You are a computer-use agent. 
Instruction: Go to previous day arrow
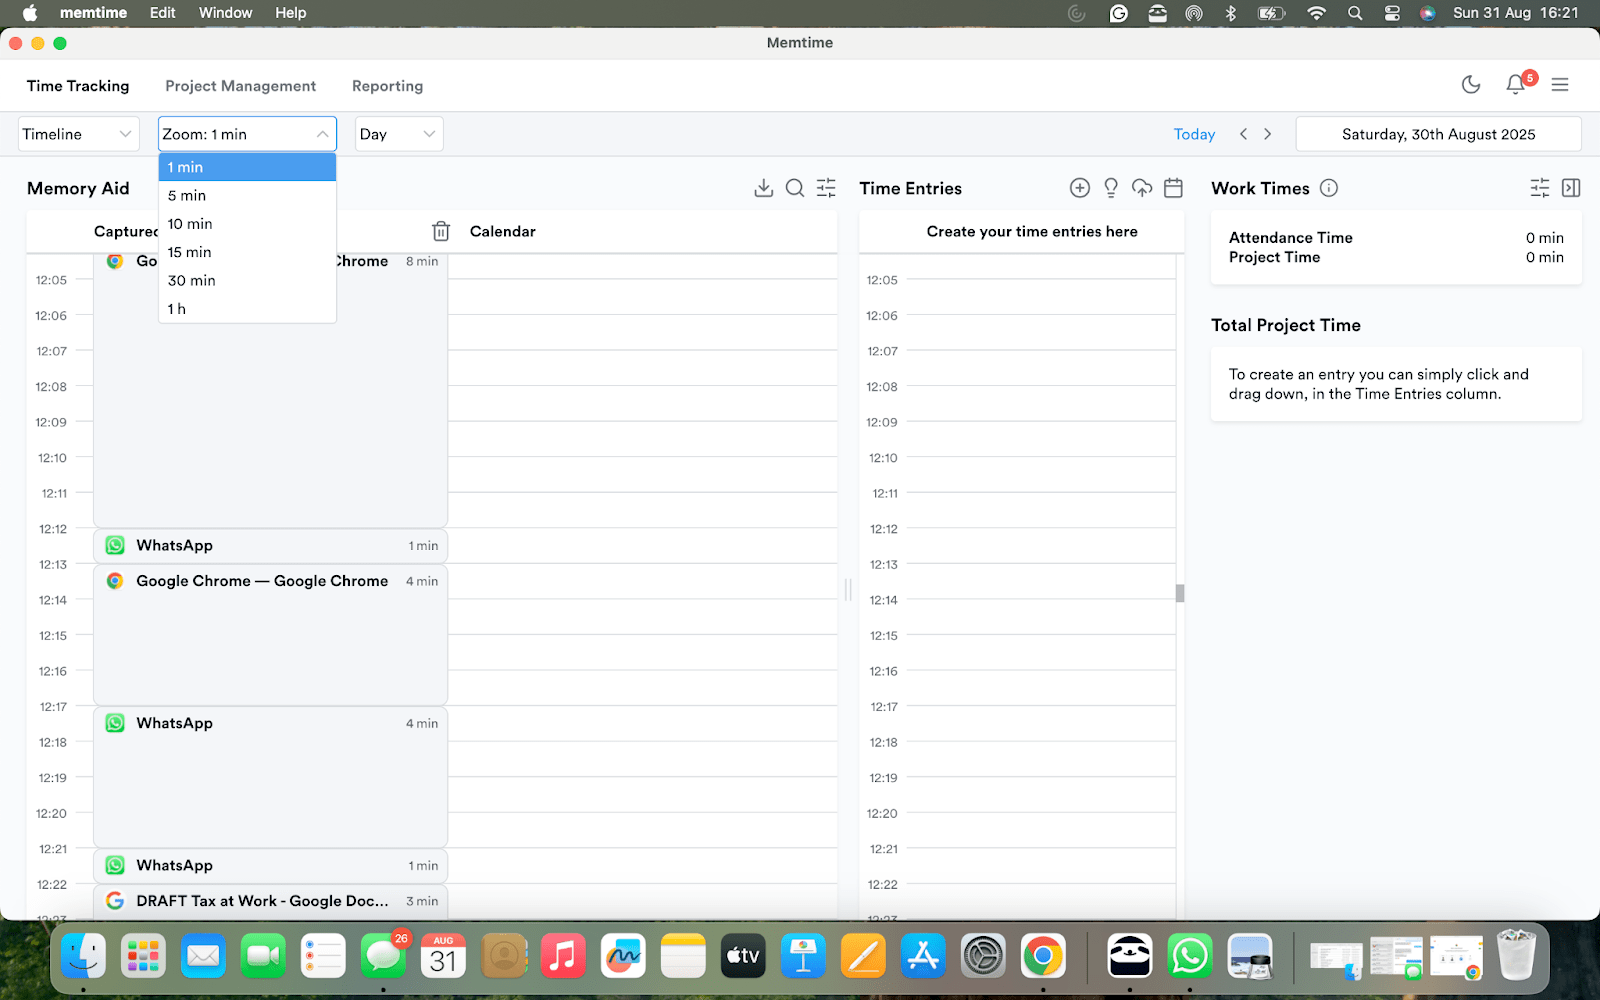pos(1243,134)
